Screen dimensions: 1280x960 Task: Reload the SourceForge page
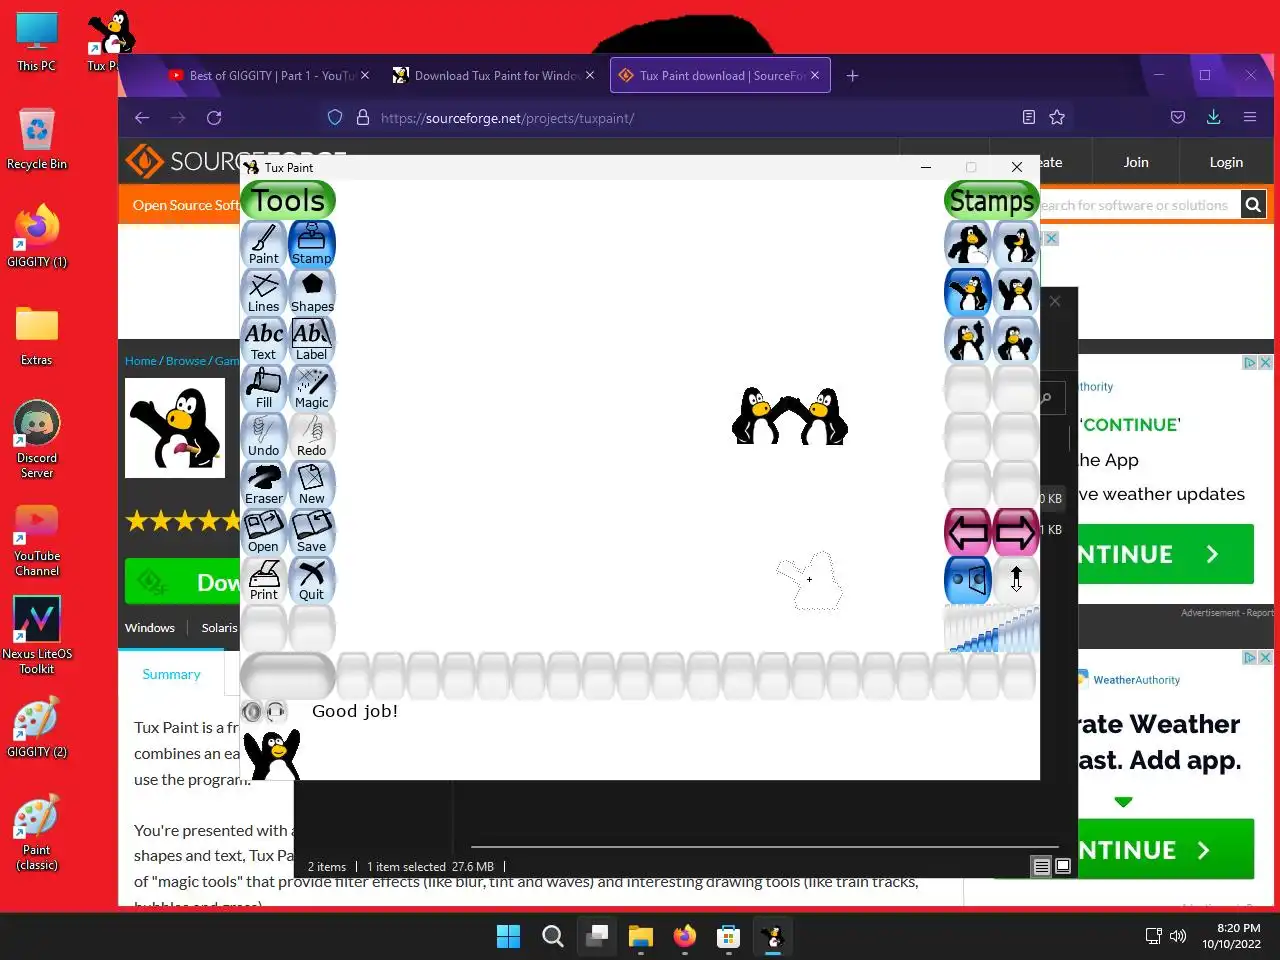(x=214, y=118)
